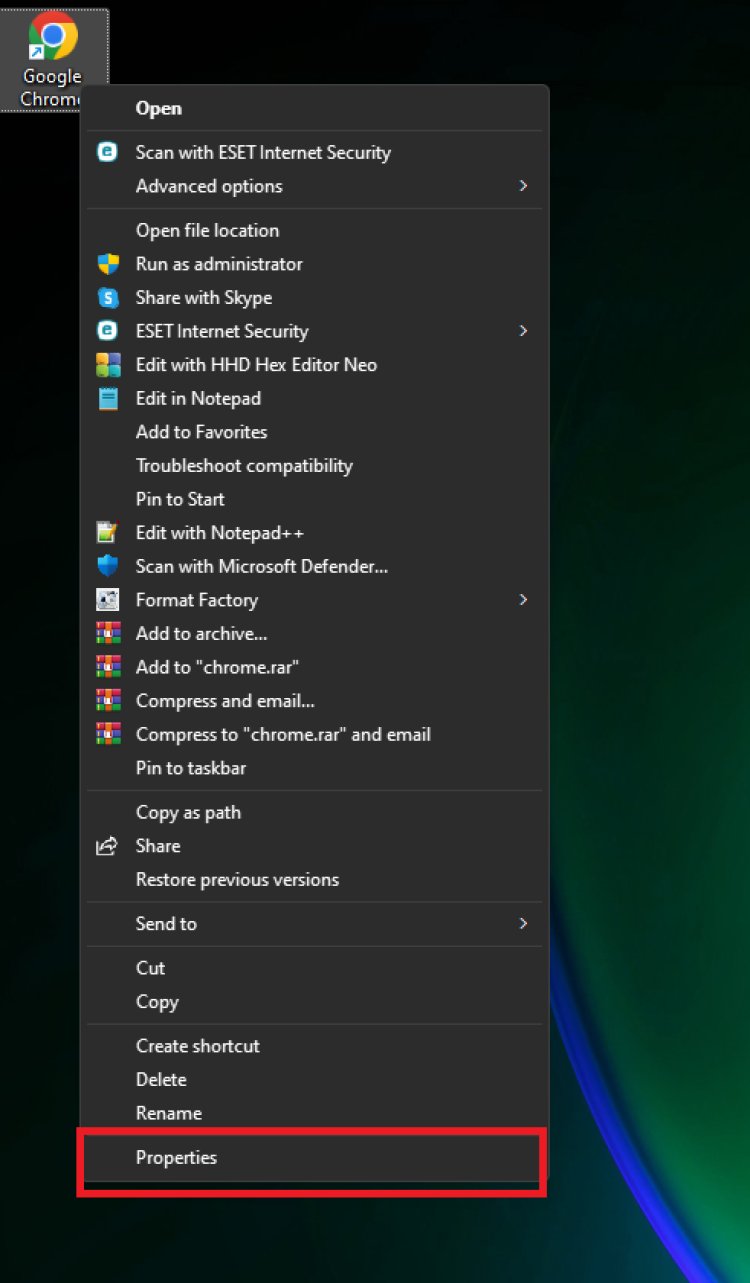The width and height of the screenshot is (750, 1283).
Task: Expand the Advanced options submenu arrow
Action: point(522,186)
